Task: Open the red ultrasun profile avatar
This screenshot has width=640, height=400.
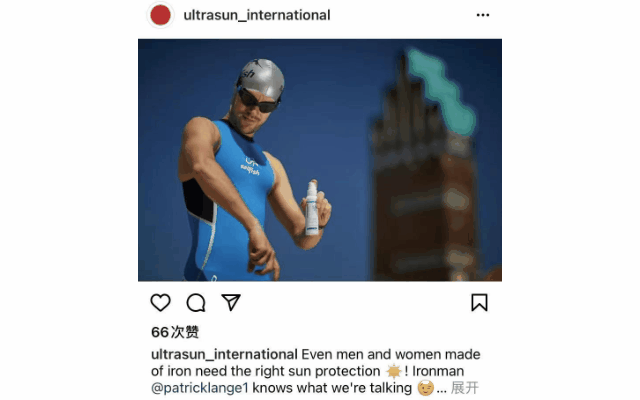Action: [160, 15]
